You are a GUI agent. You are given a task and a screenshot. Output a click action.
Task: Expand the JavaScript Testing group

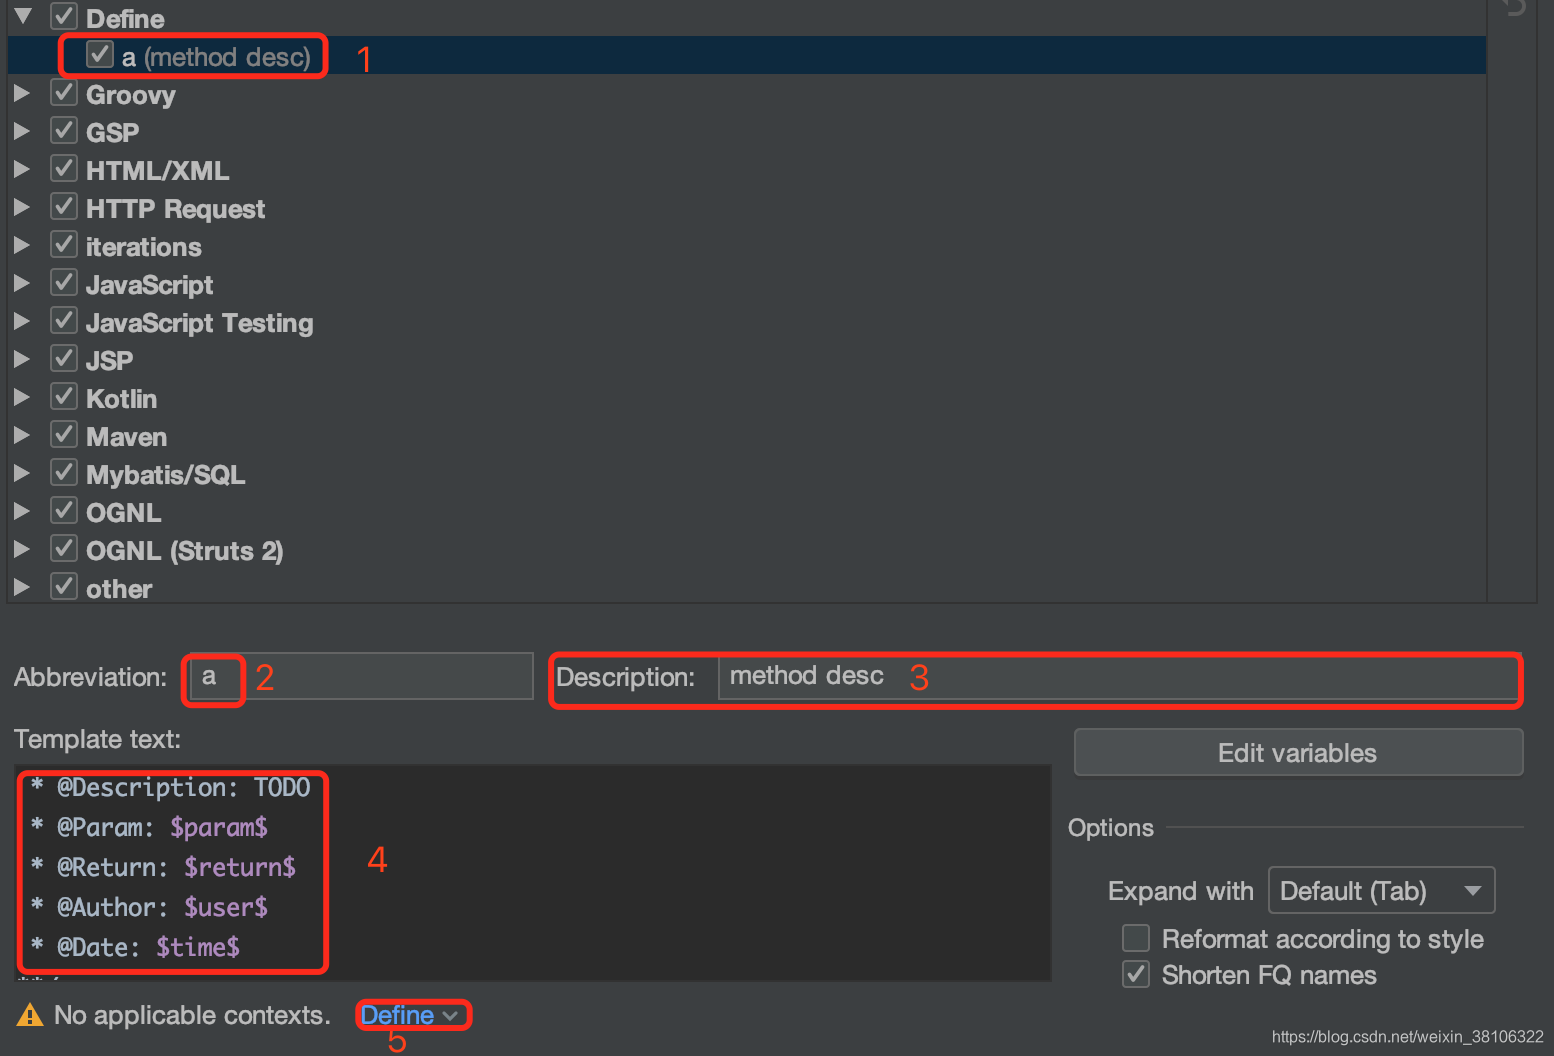pyautogui.click(x=21, y=321)
